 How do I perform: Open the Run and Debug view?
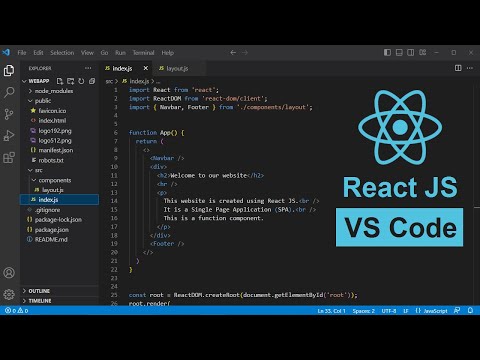click(9, 136)
